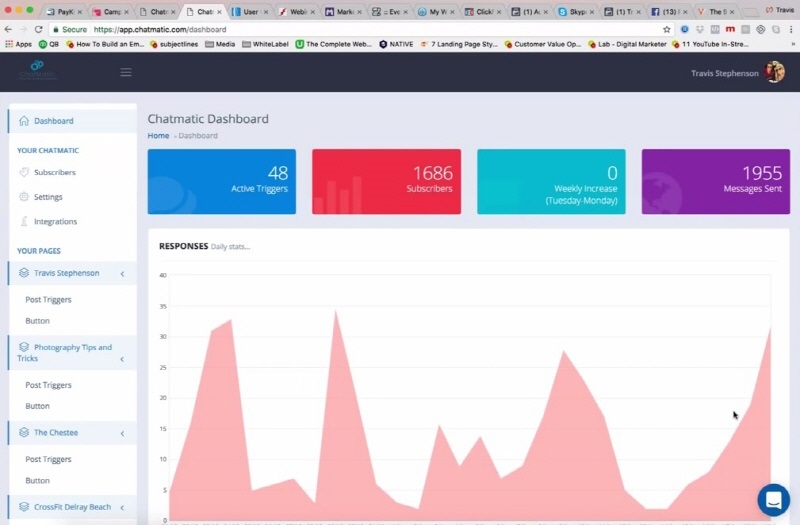The width and height of the screenshot is (800, 525).
Task: Open the Weekly Increase card
Action: [x=552, y=182]
